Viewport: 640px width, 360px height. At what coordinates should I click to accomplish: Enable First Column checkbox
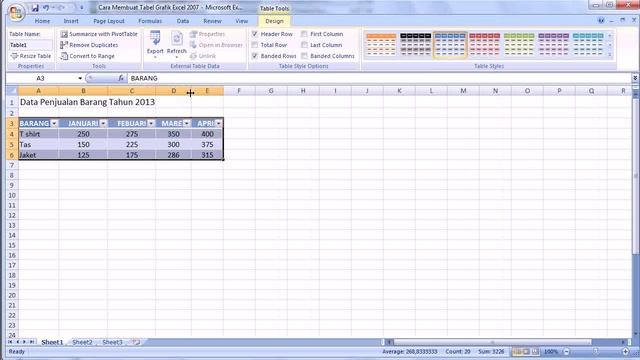point(304,34)
